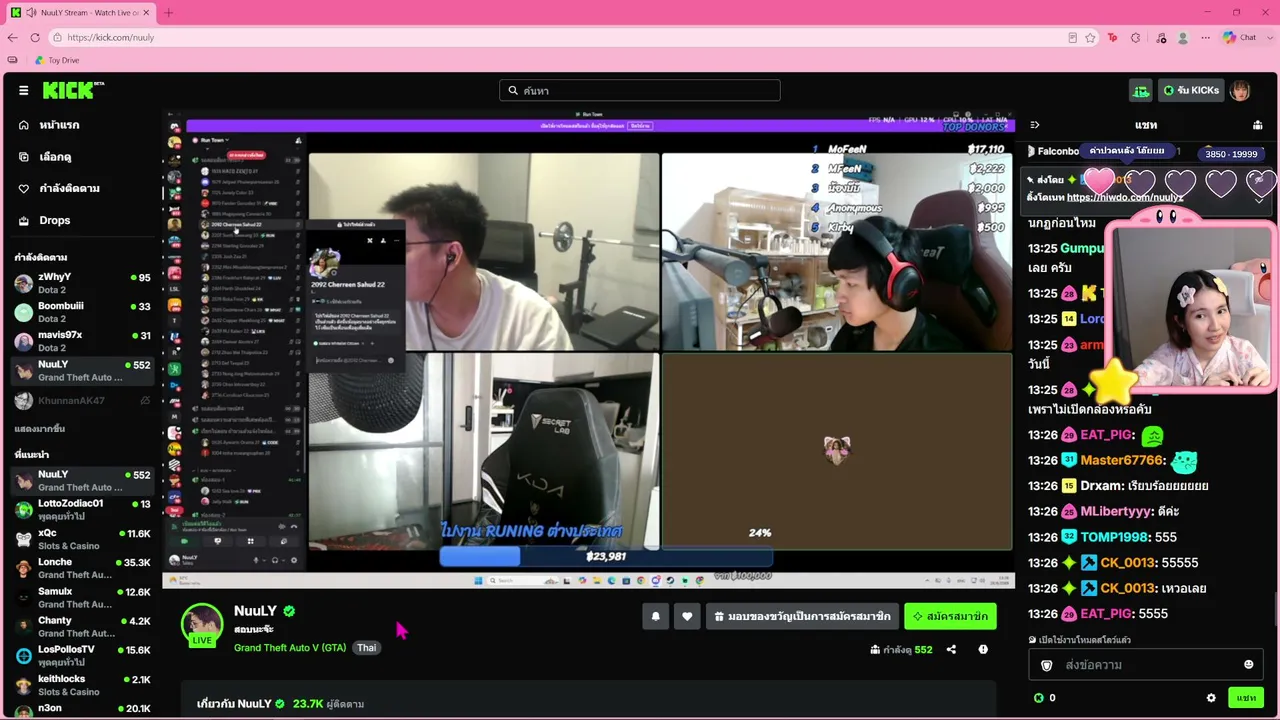The height and width of the screenshot is (720, 1280).
Task: Toggle stream notifications bell
Action: (x=655, y=617)
